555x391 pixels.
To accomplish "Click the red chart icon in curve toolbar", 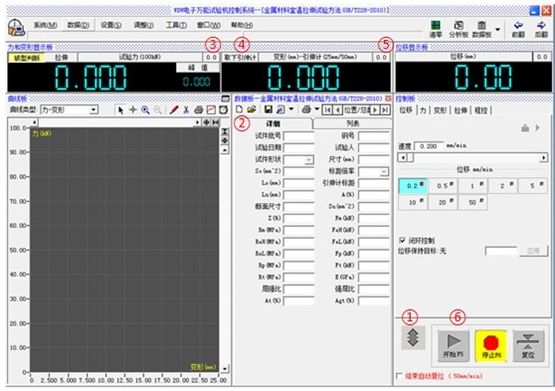I will tap(211, 110).
